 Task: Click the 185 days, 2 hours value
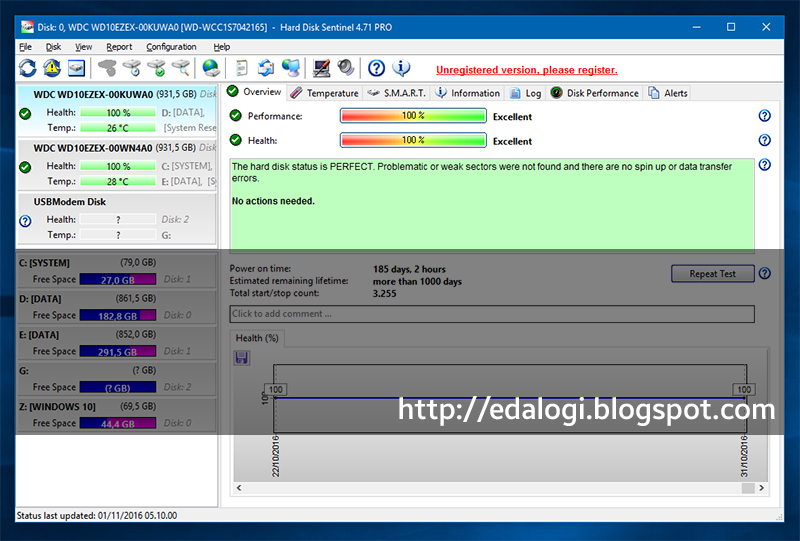[409, 269]
